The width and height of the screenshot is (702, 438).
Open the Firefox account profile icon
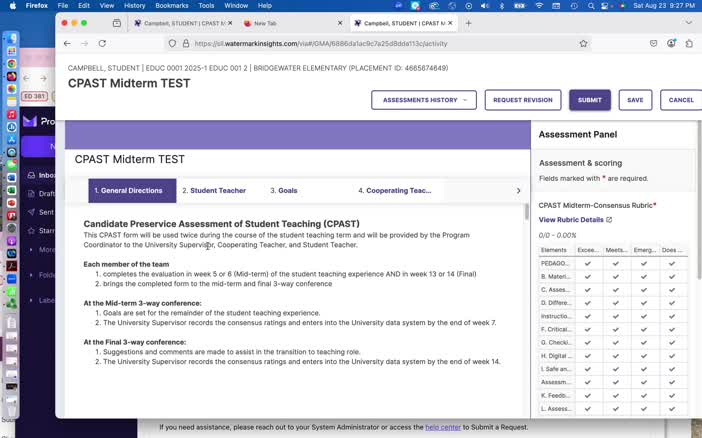pyautogui.click(x=671, y=43)
